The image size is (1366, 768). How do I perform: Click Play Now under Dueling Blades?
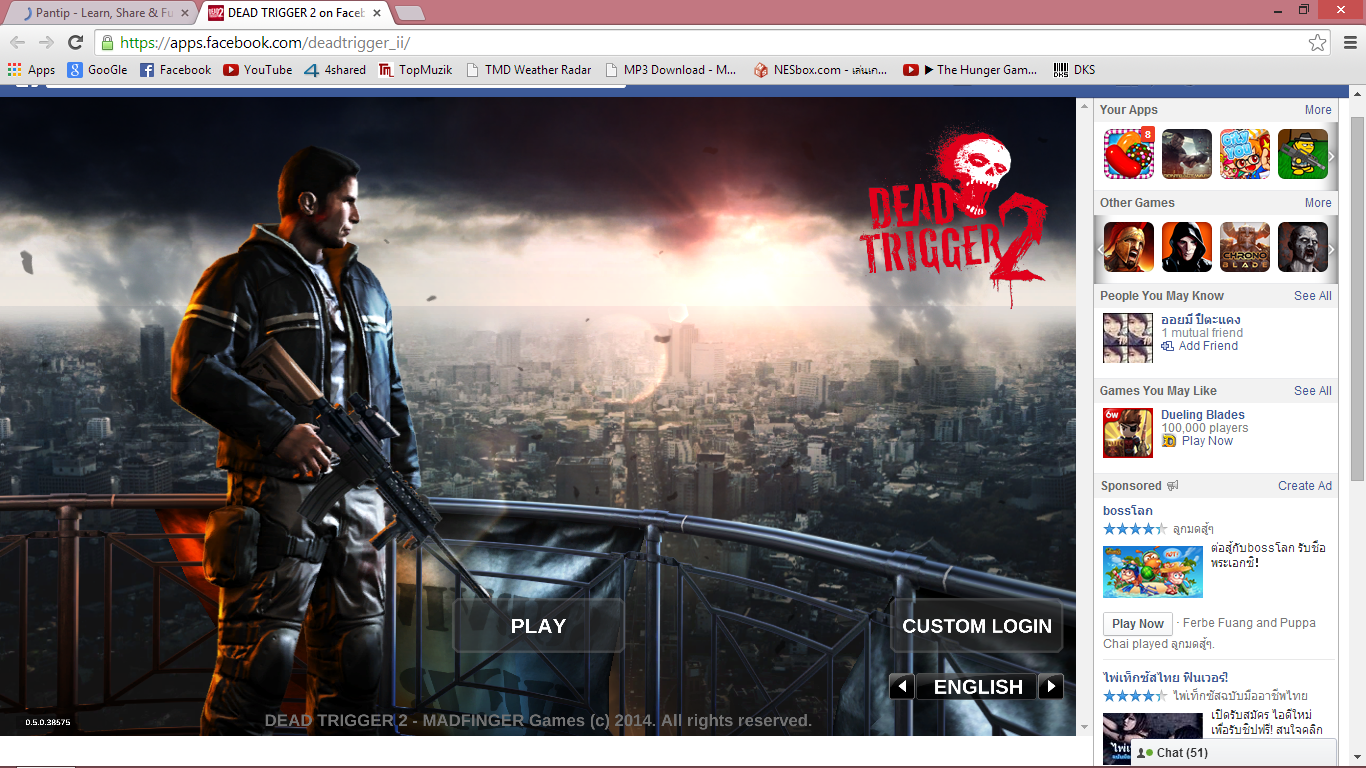tap(1198, 441)
